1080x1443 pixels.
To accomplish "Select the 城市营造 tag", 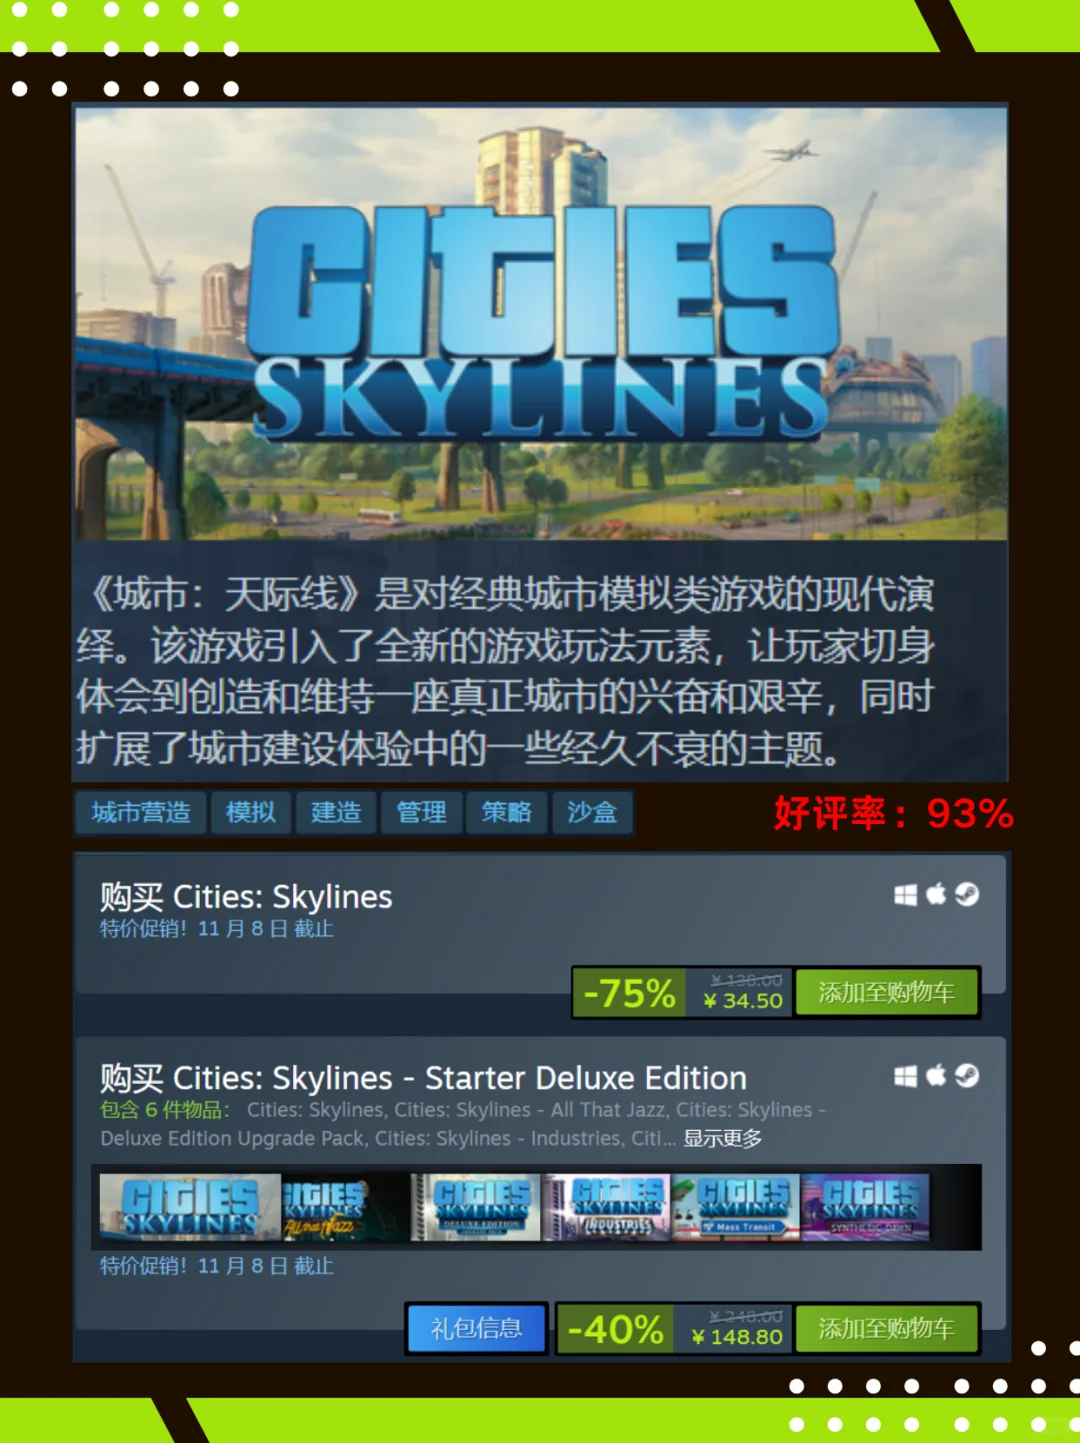I will click(140, 812).
